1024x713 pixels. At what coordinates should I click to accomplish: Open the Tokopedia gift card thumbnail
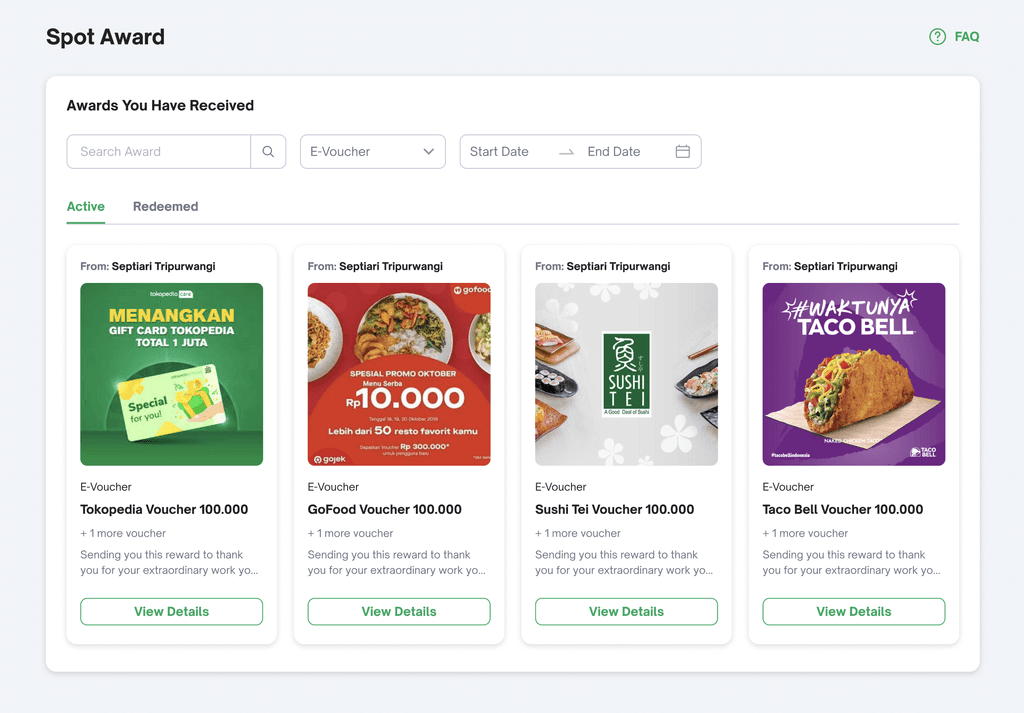tap(171, 374)
